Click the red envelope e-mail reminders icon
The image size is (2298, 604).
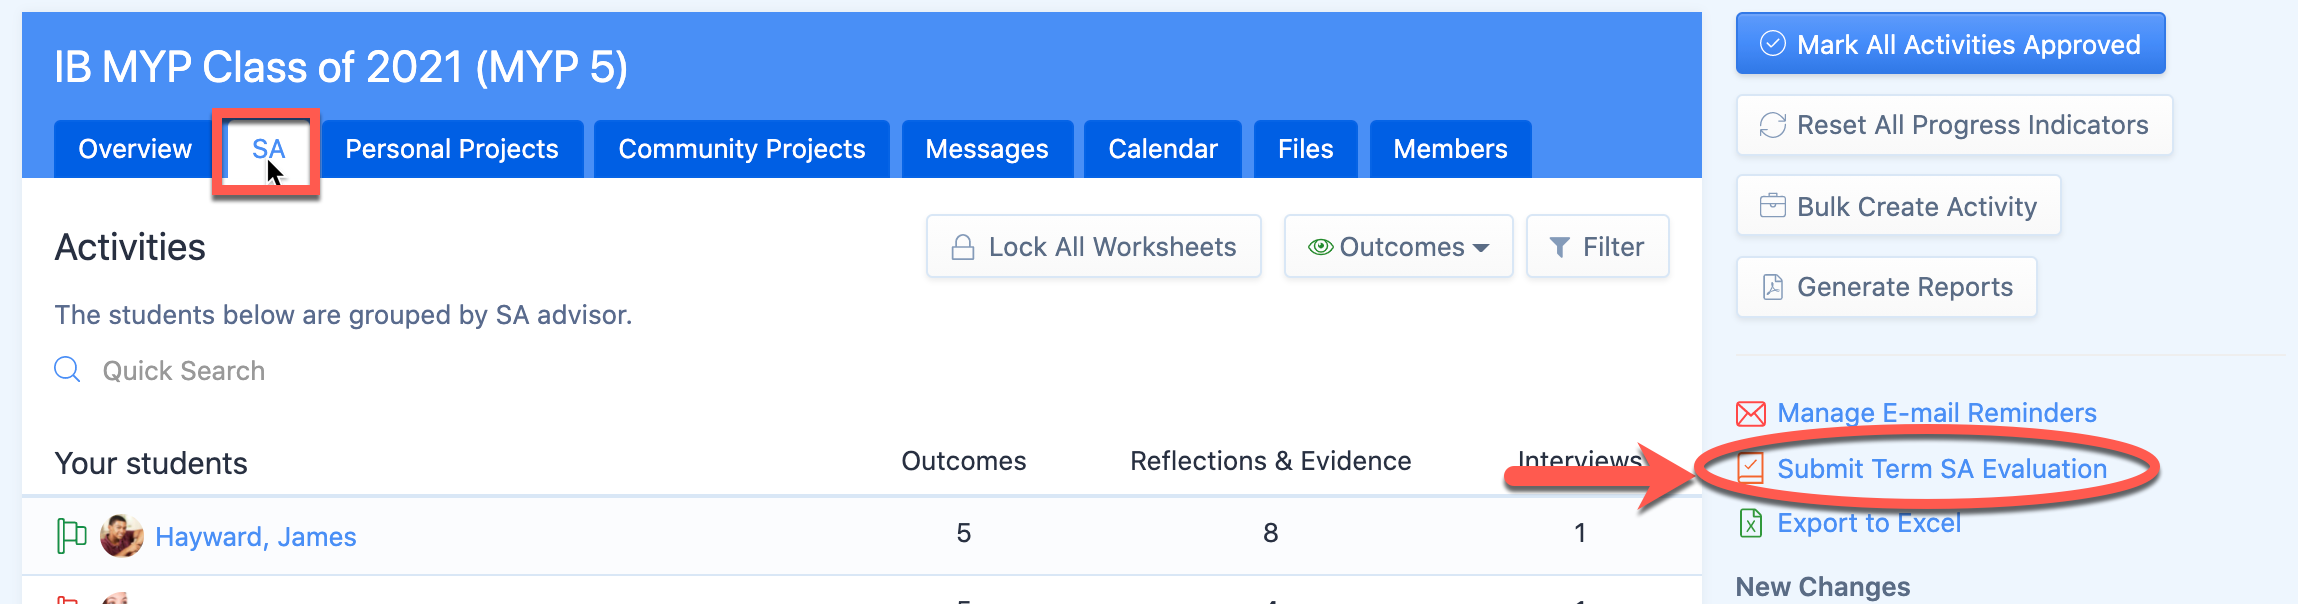pyautogui.click(x=1751, y=413)
